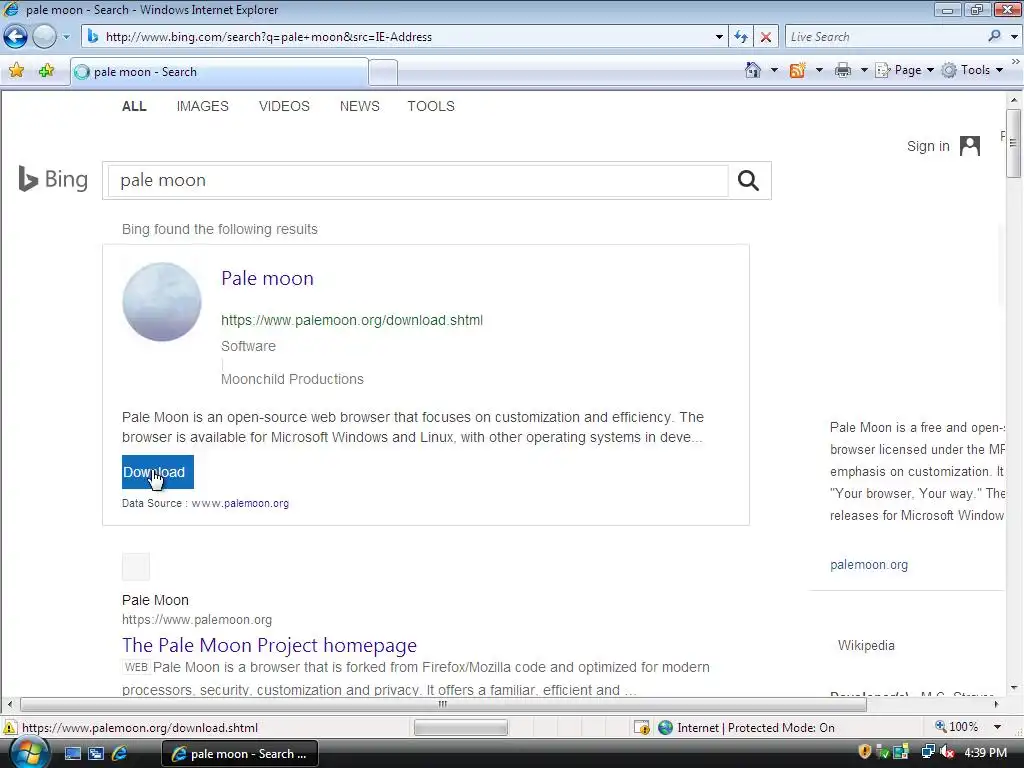Expand the address bar dropdown arrow
This screenshot has width=1024, height=768.
click(x=719, y=37)
